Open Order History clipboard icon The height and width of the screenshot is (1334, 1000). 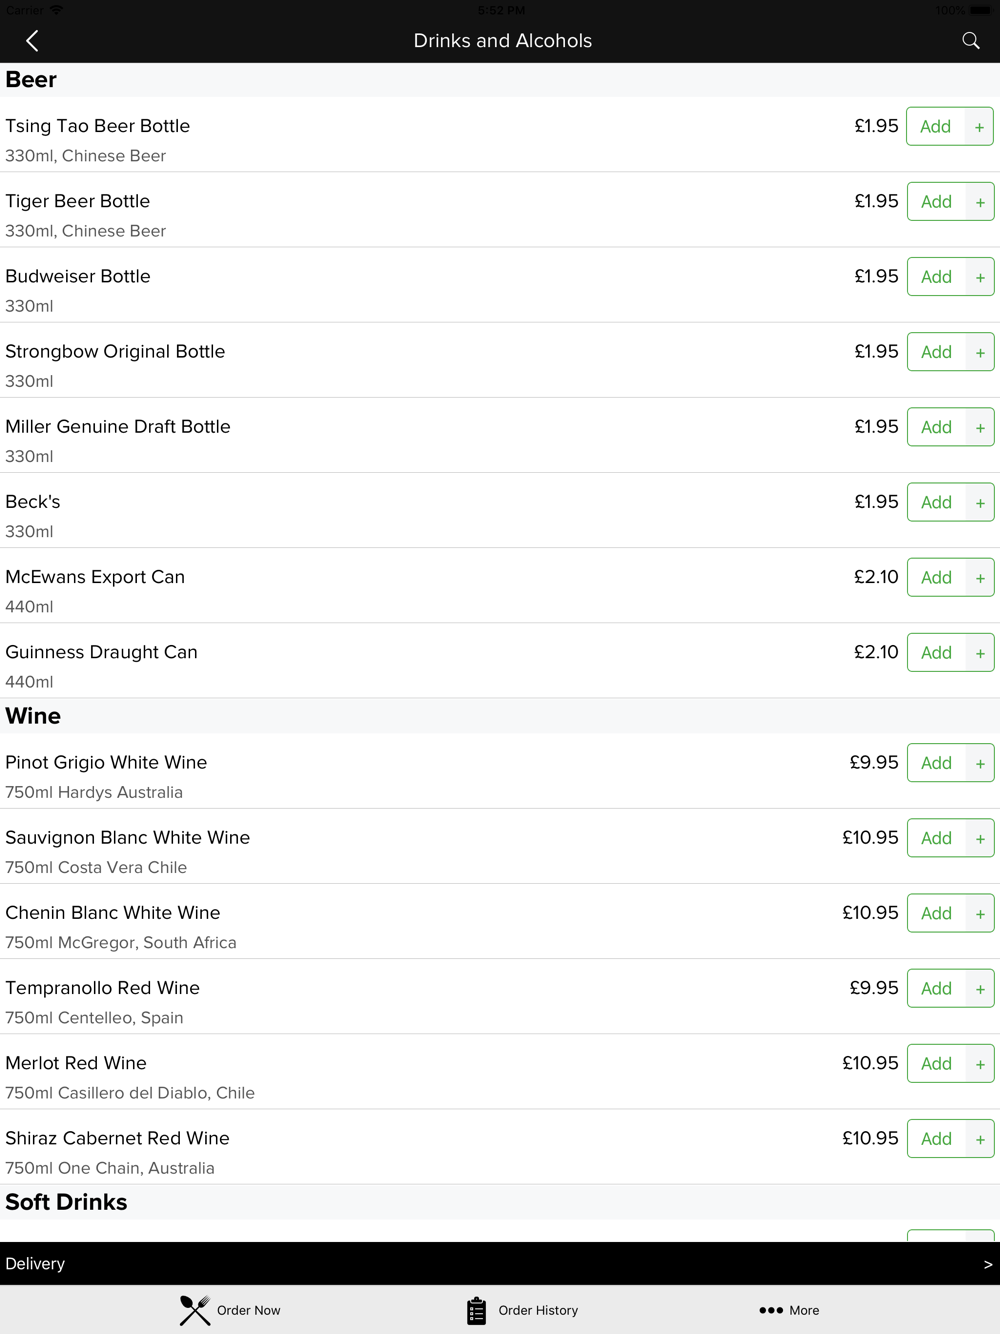point(476,1310)
